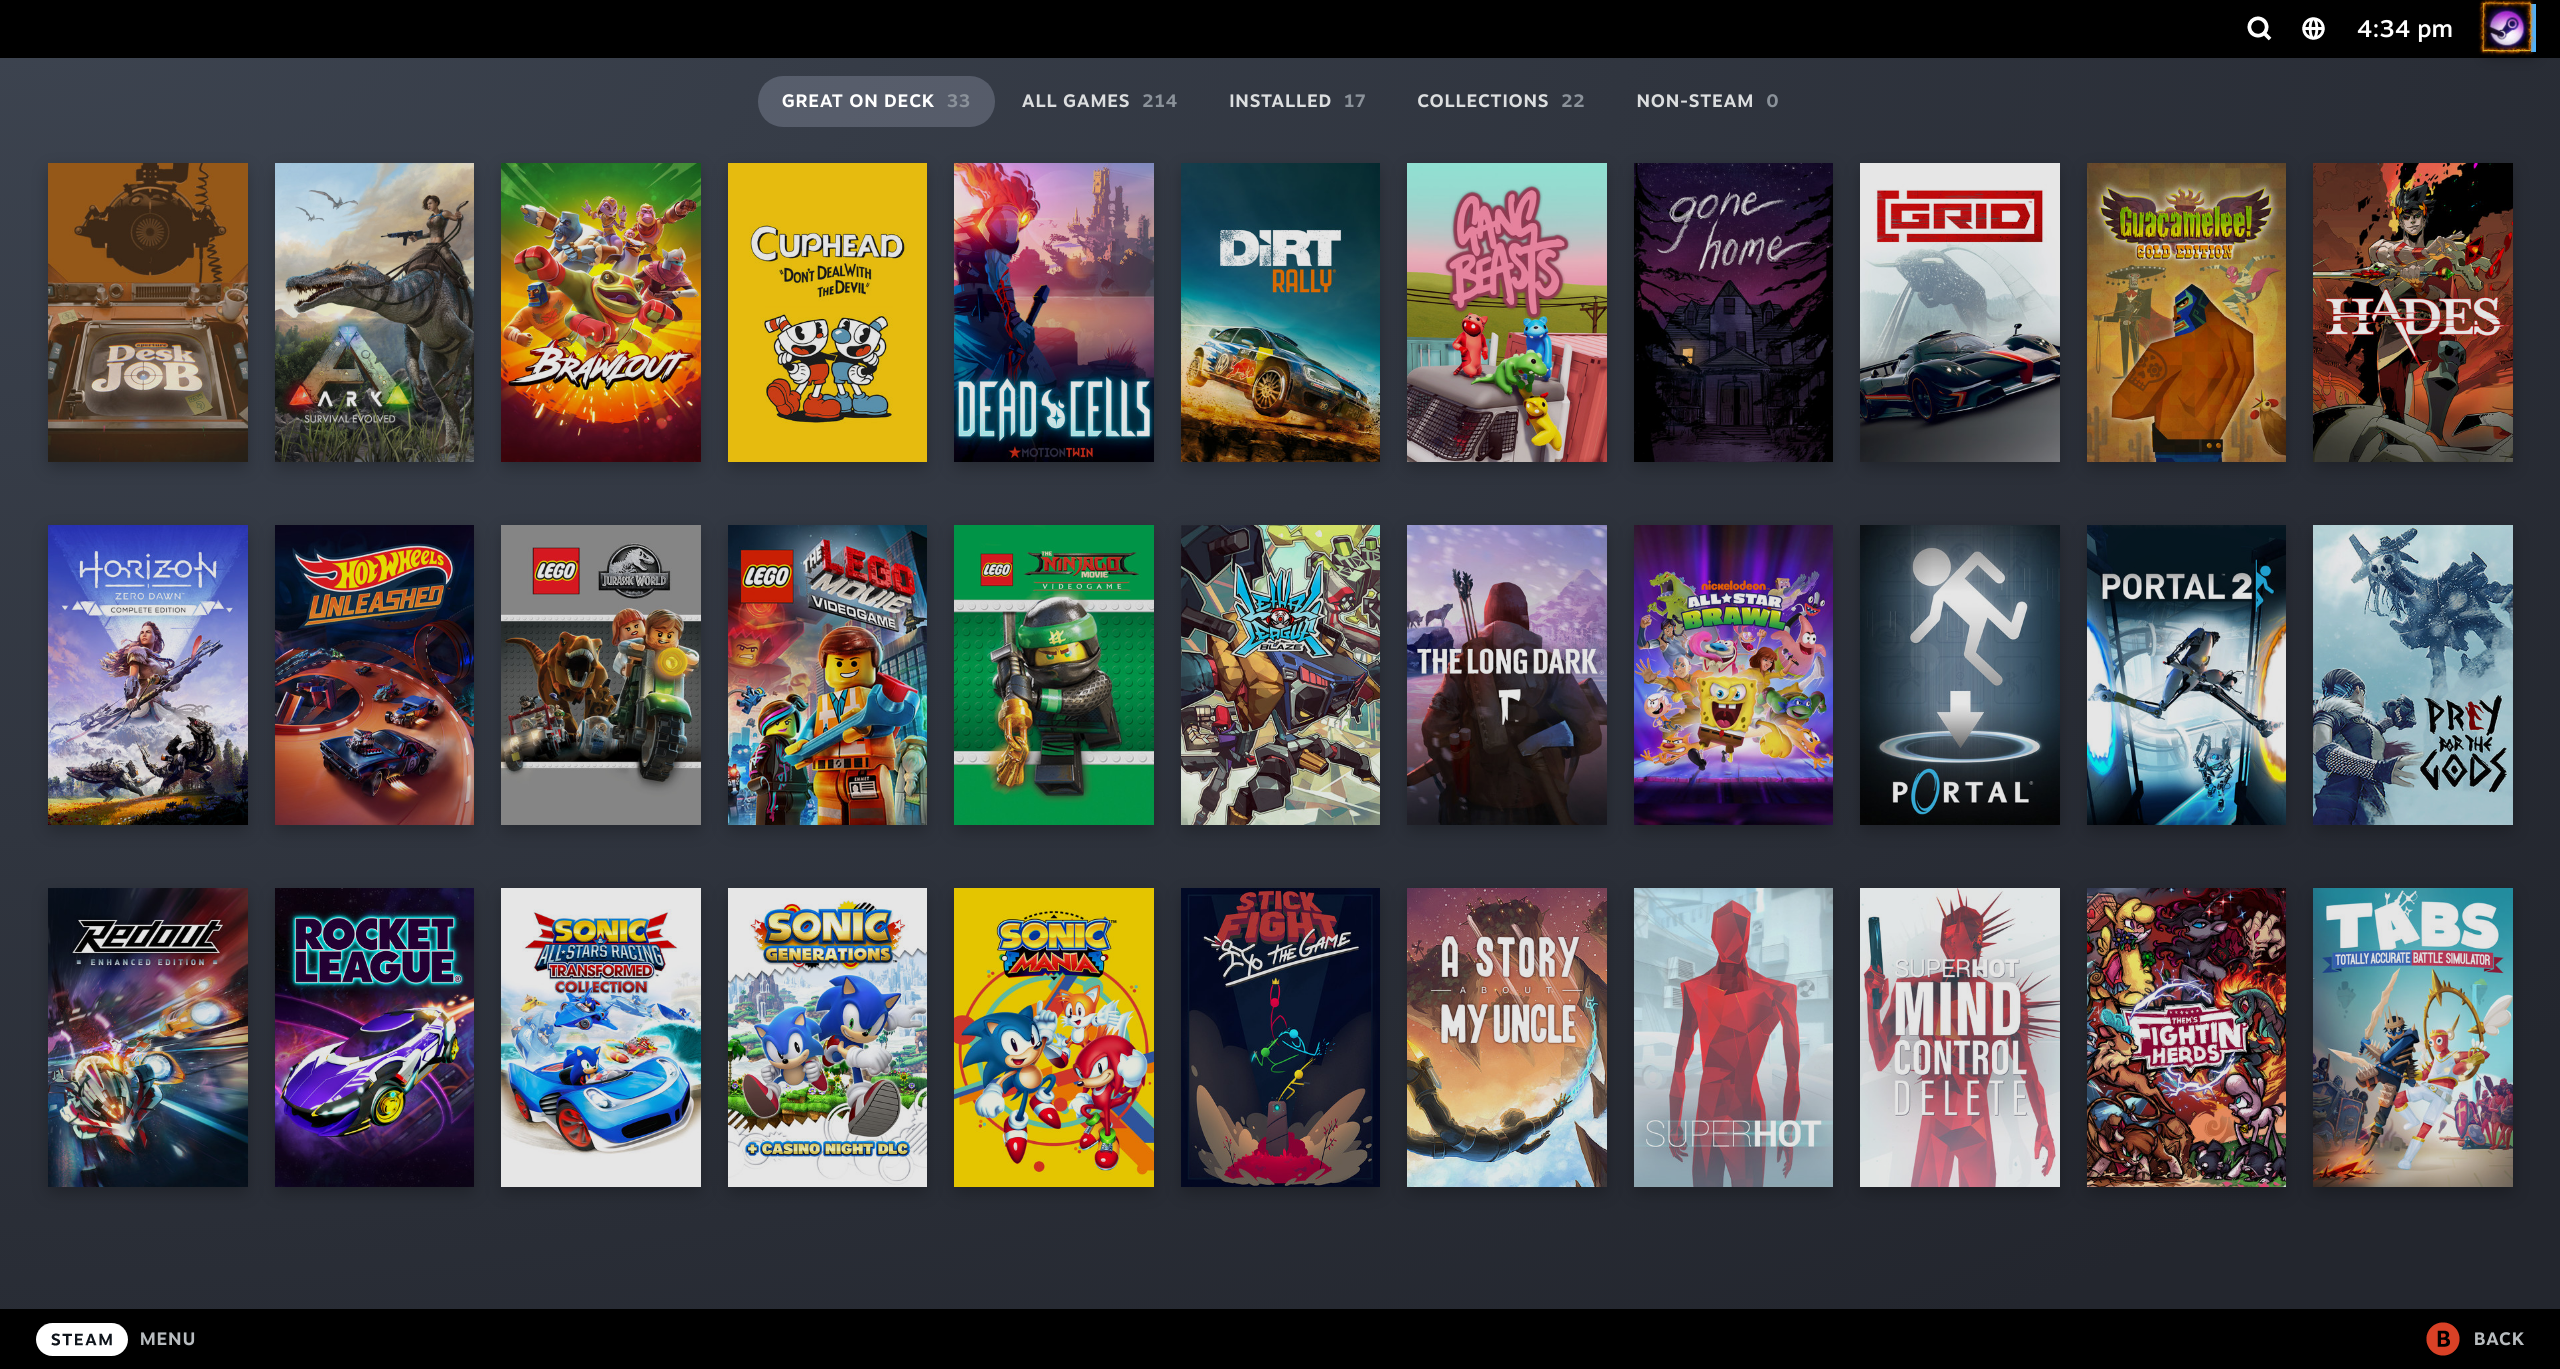
Task: Open Redout Enhanced Edition tile
Action: [x=148, y=1037]
